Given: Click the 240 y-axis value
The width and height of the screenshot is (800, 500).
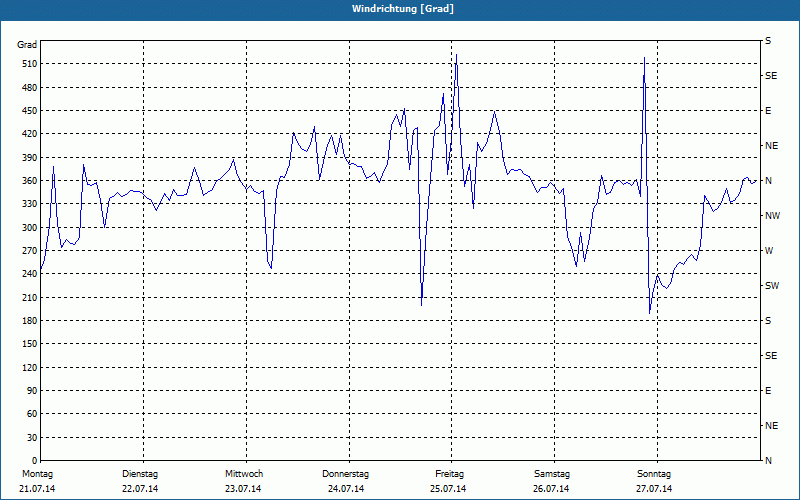Looking at the screenshot, I should coord(30,273).
